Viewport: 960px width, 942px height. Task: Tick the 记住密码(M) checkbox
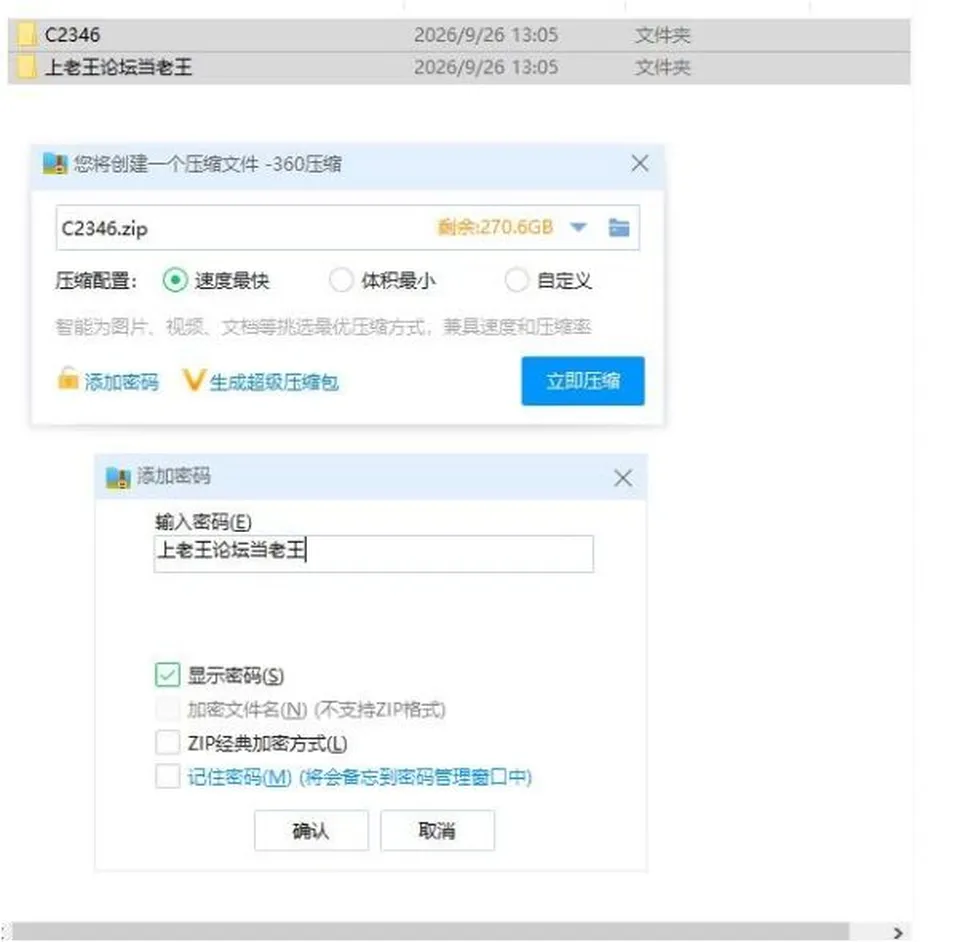point(168,776)
